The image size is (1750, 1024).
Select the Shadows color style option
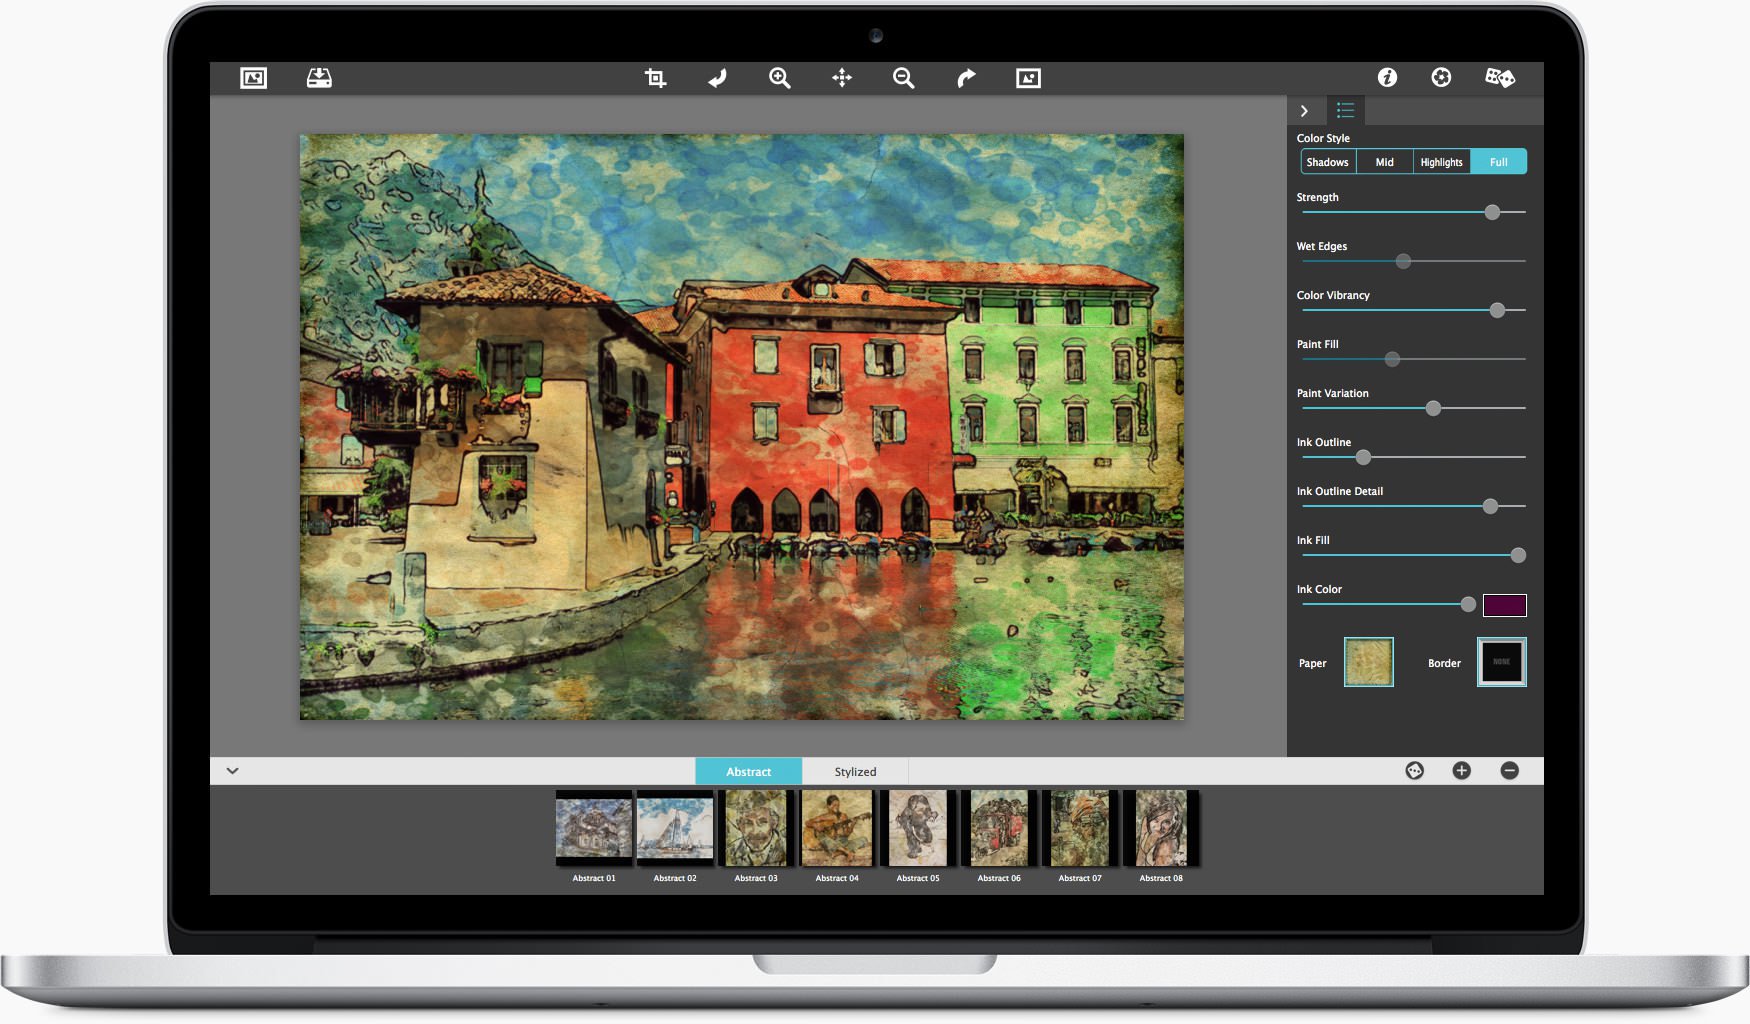pos(1327,161)
